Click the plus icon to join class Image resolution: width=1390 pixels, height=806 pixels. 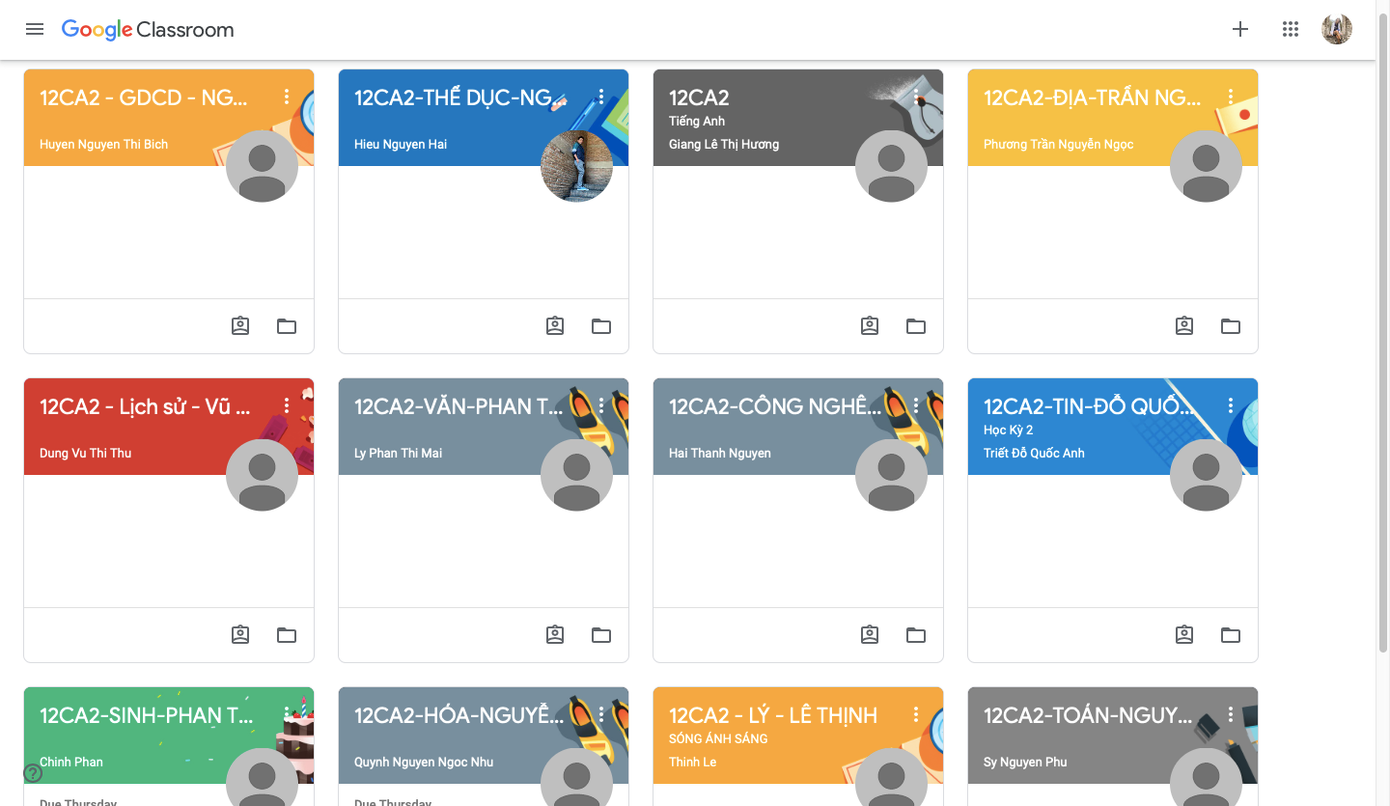1240,29
